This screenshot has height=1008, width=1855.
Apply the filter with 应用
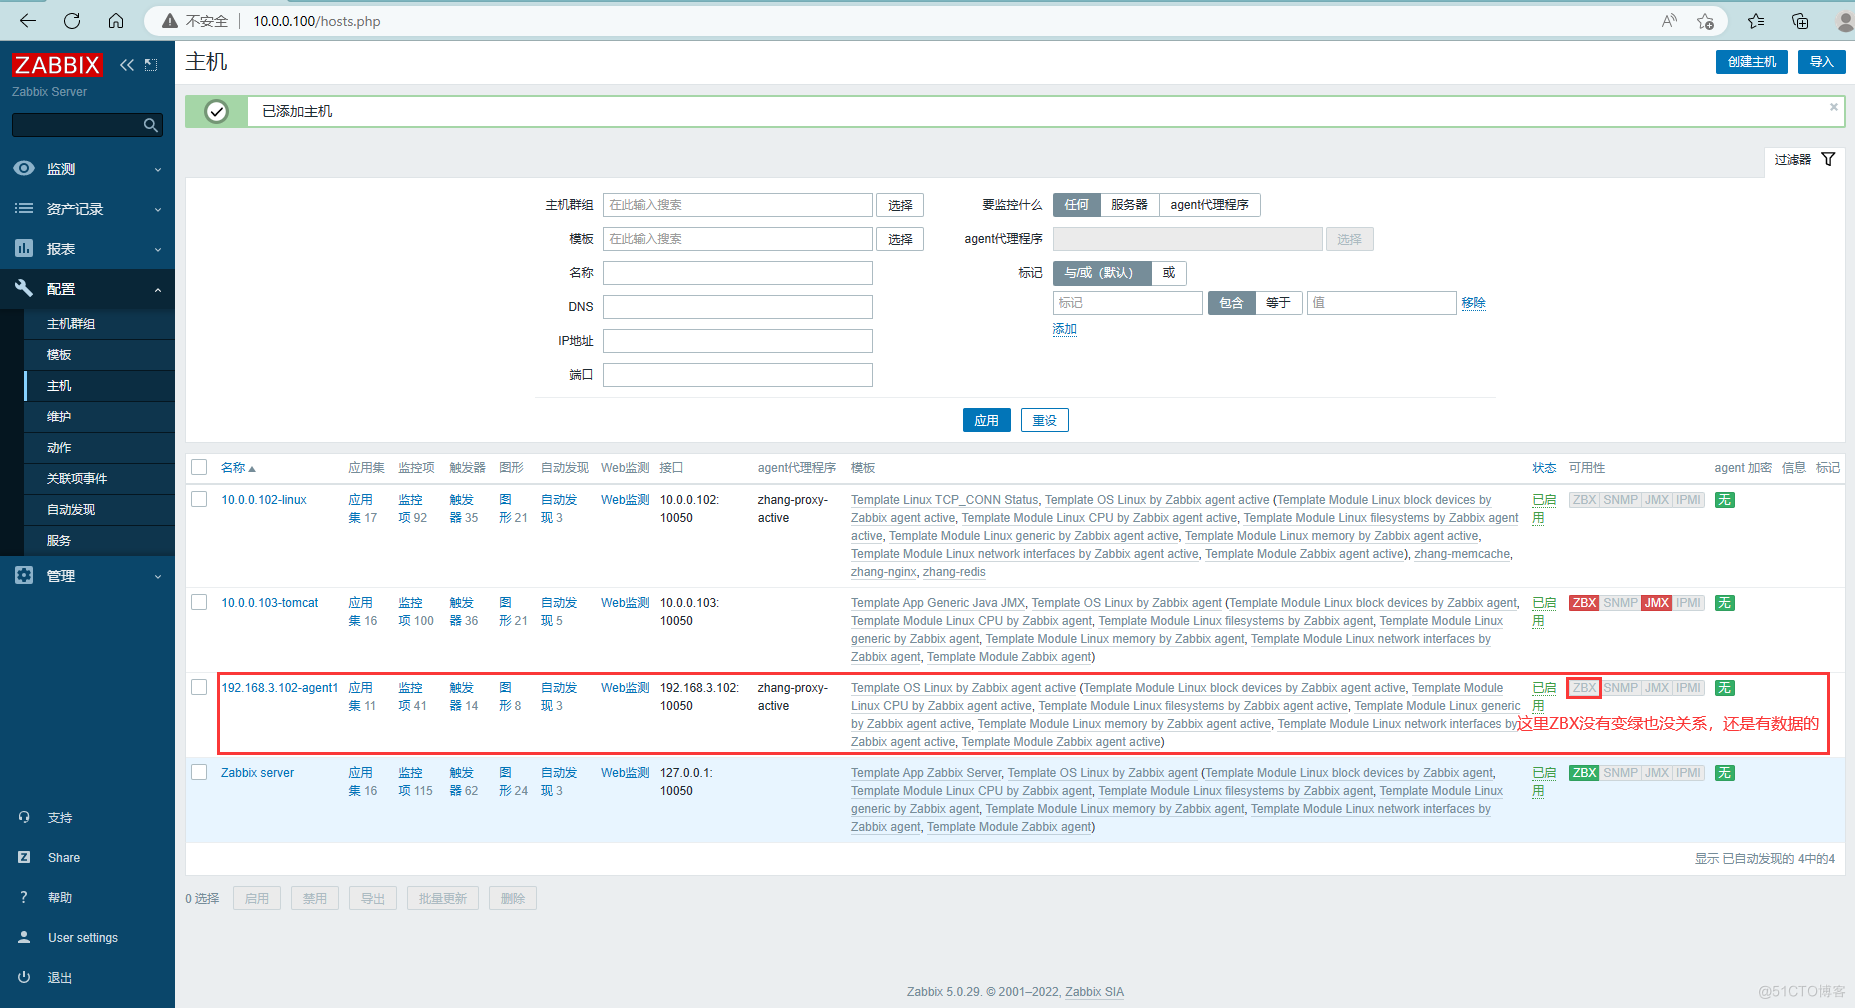coord(987,420)
